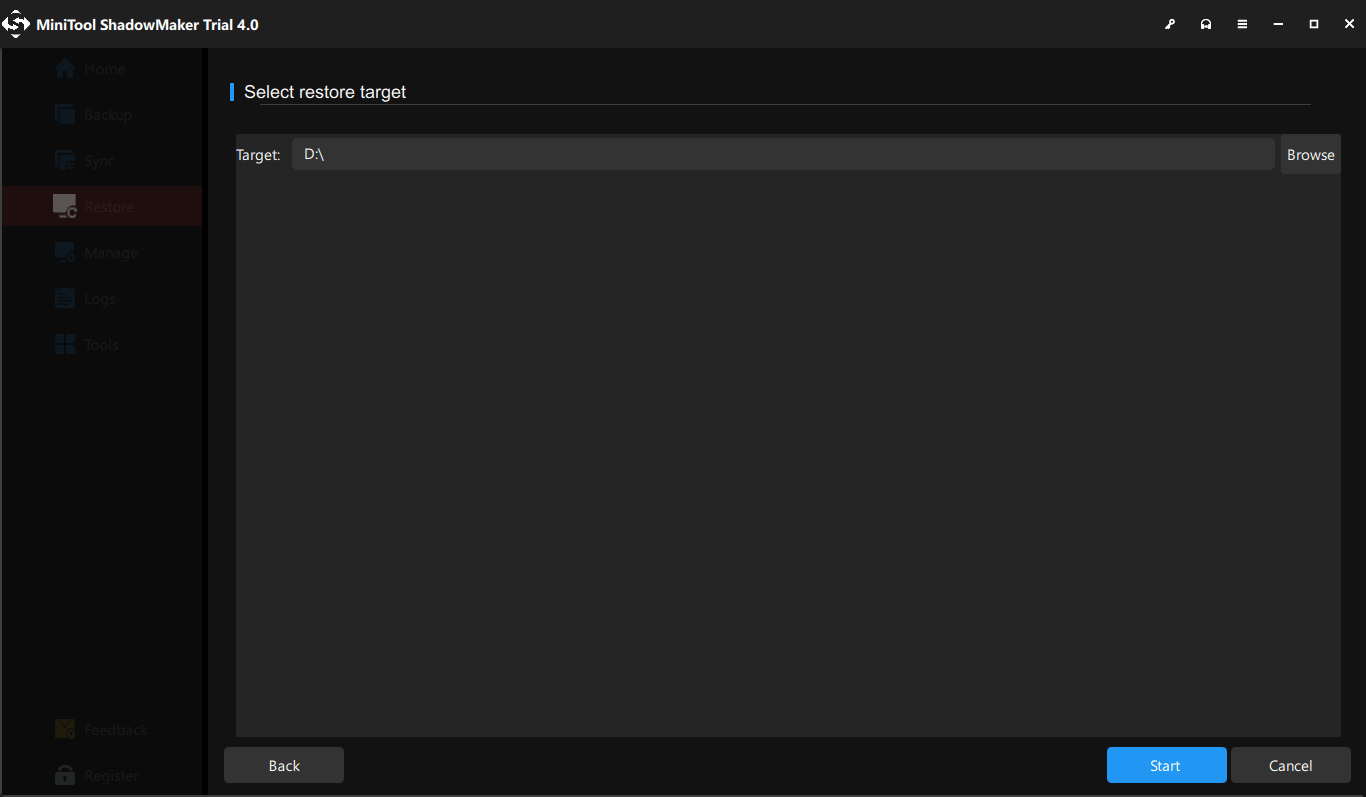The image size is (1366, 797).
Task: Click the Register lock icon in sidebar
Action: click(x=65, y=776)
